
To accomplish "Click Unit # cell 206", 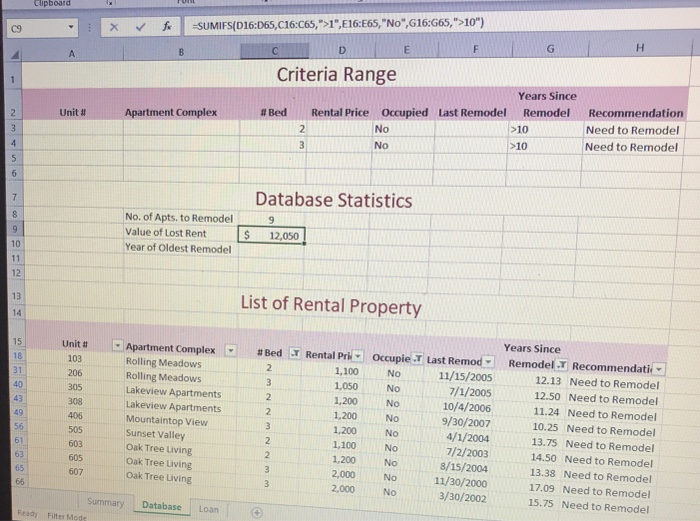I will (x=75, y=372).
